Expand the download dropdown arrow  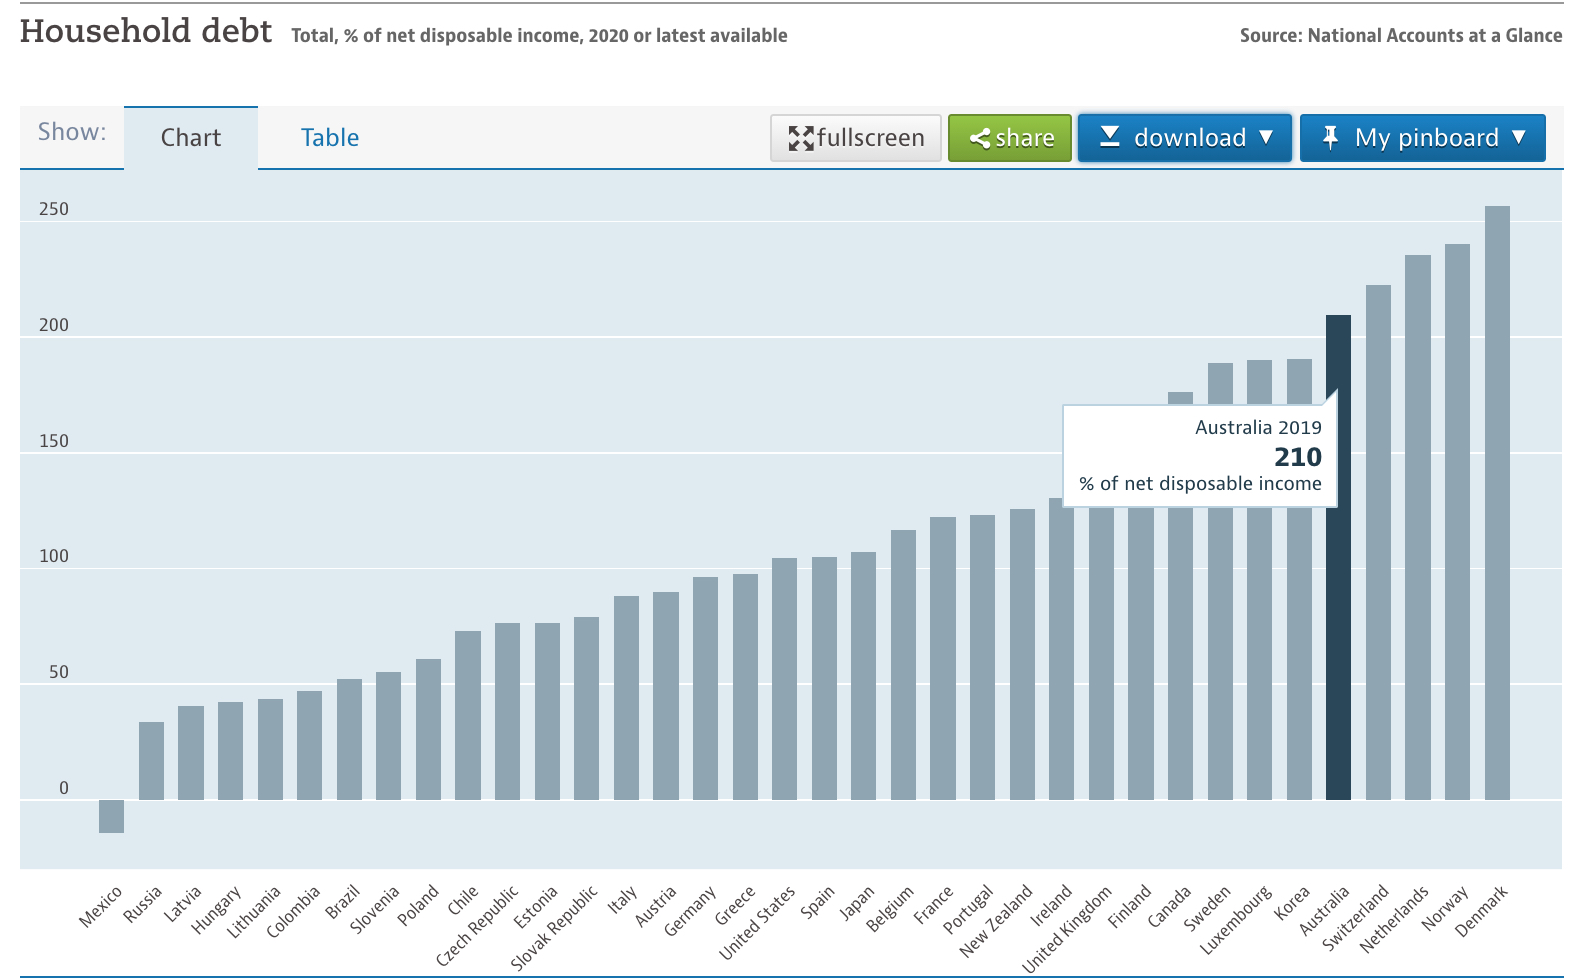click(x=1266, y=137)
